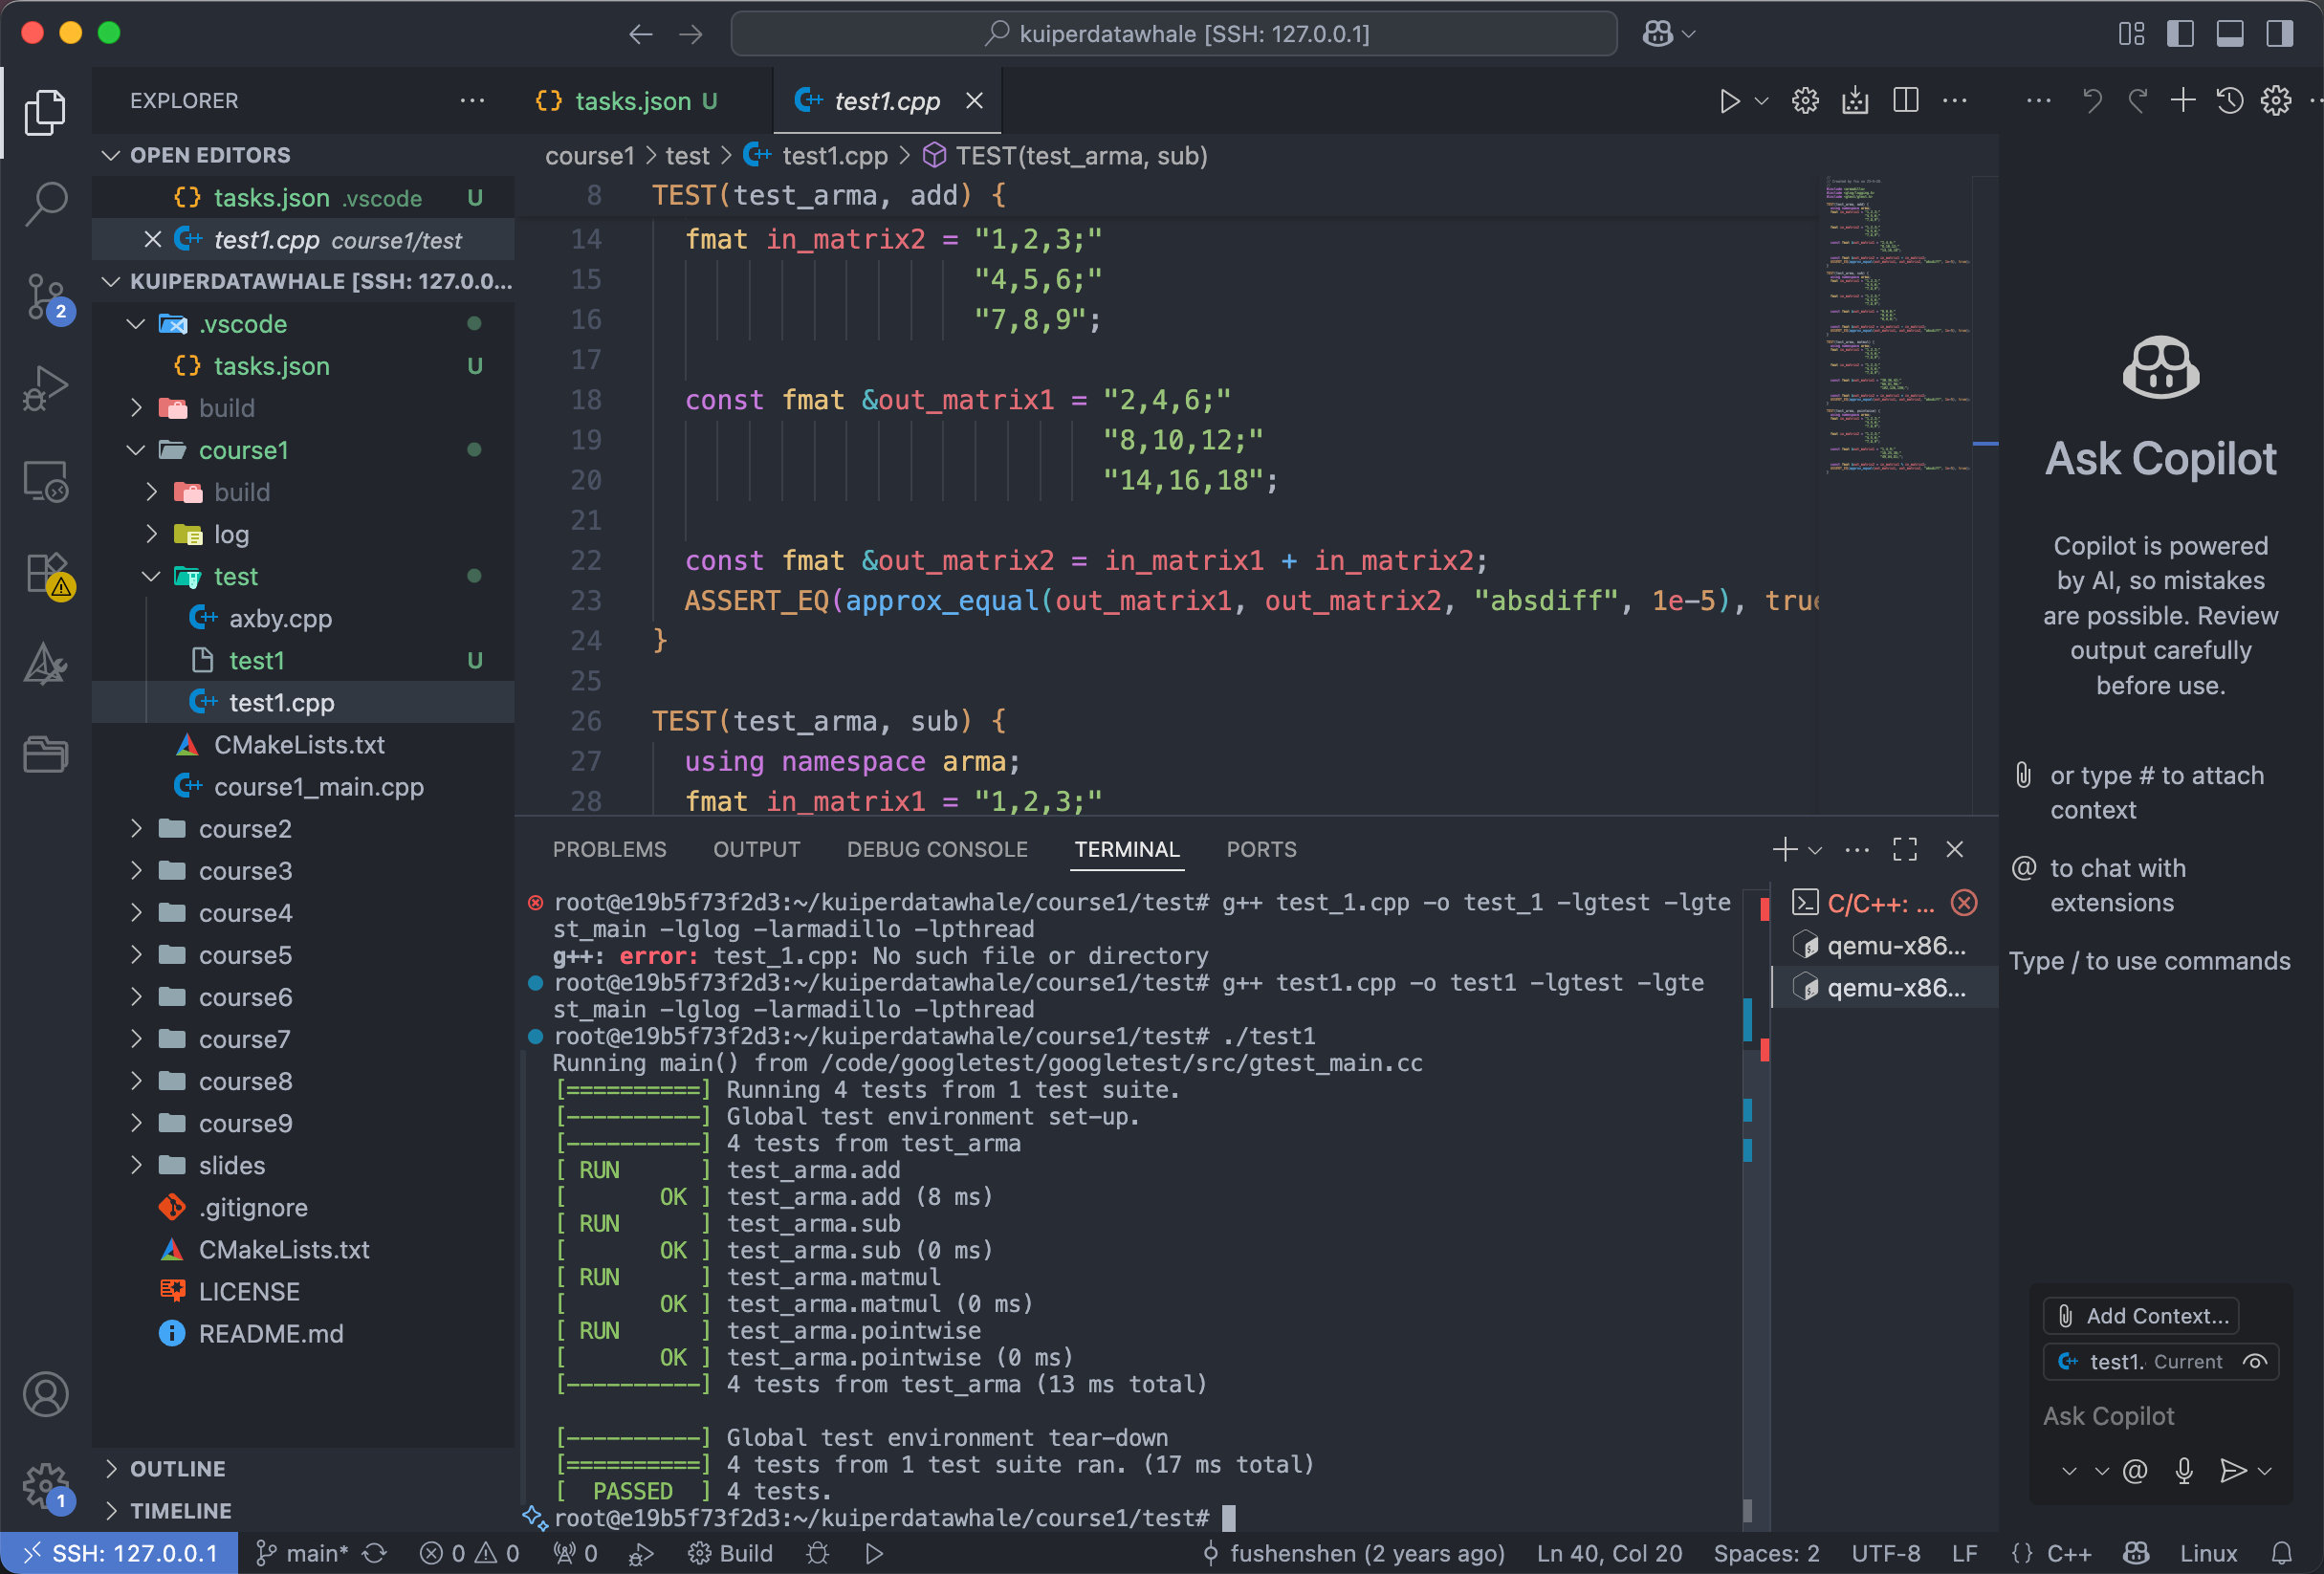This screenshot has width=2324, height=1574.
Task: Split the editor to the right
Action: 1905,101
